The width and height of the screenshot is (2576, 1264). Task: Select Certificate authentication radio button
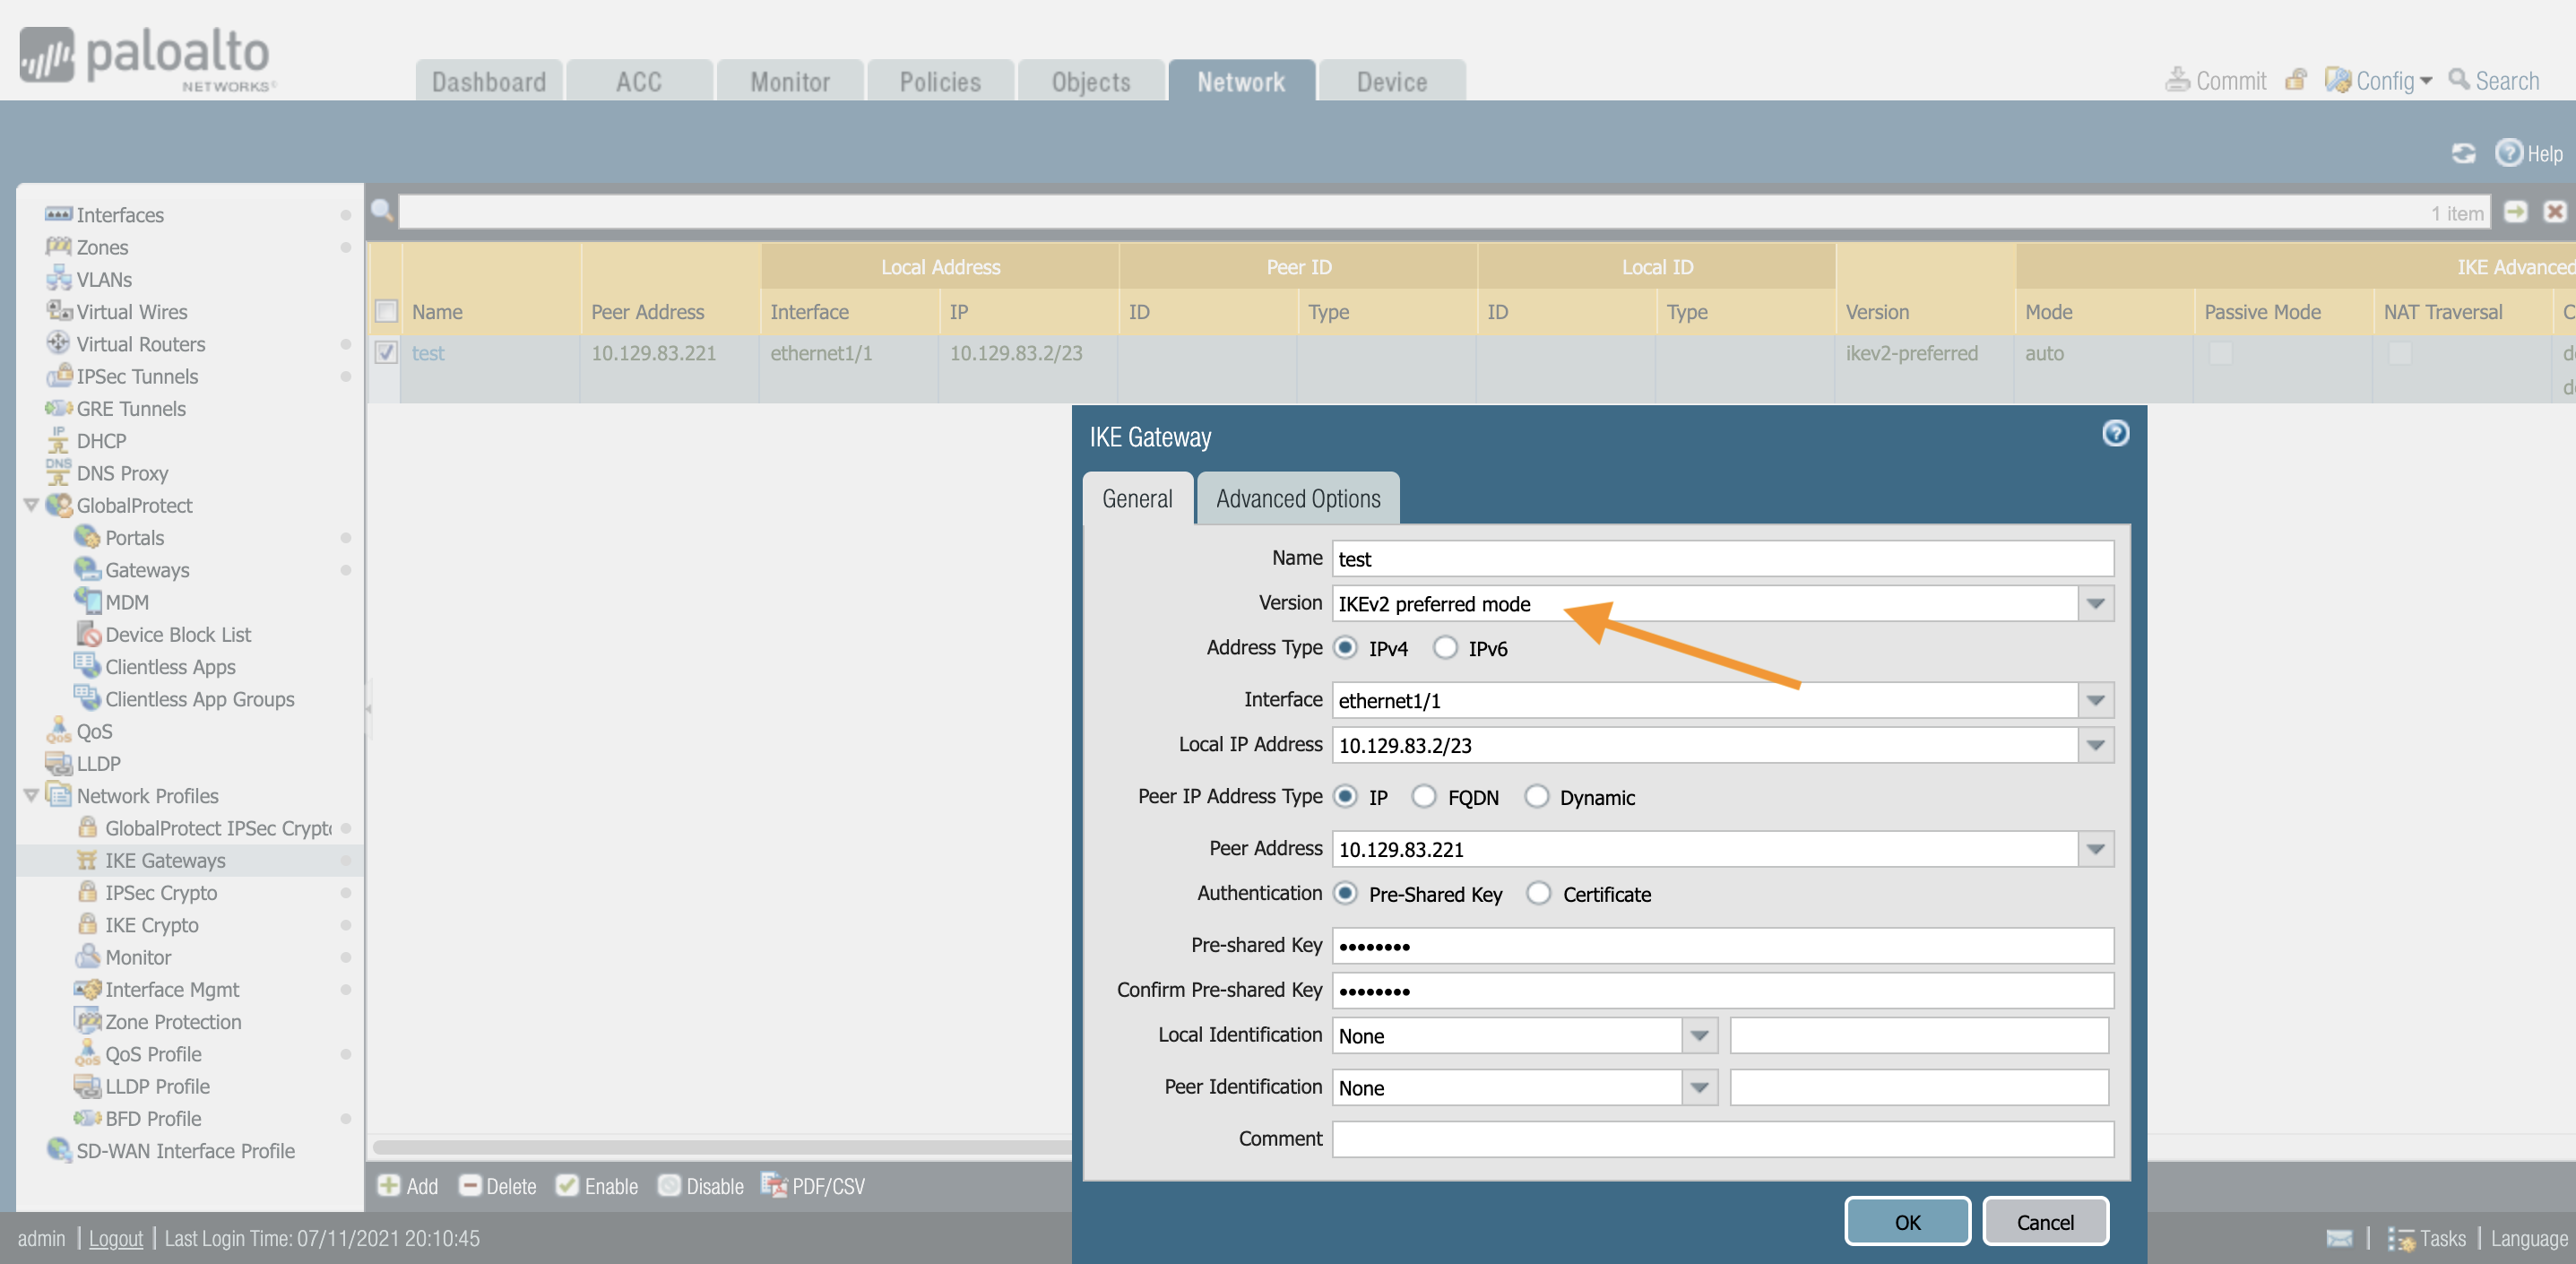[x=1538, y=893]
